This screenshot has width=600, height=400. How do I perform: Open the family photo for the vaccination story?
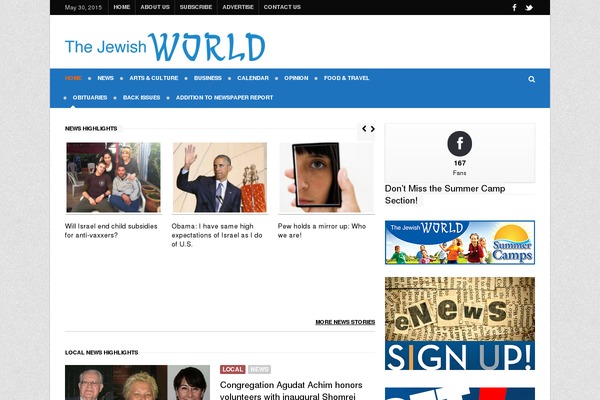113,177
